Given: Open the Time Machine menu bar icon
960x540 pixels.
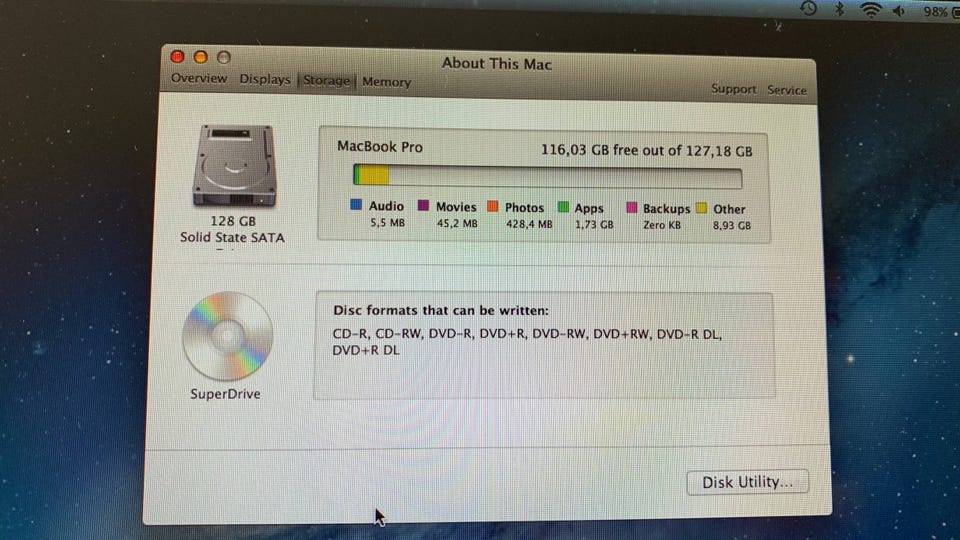Looking at the screenshot, I should [808, 9].
